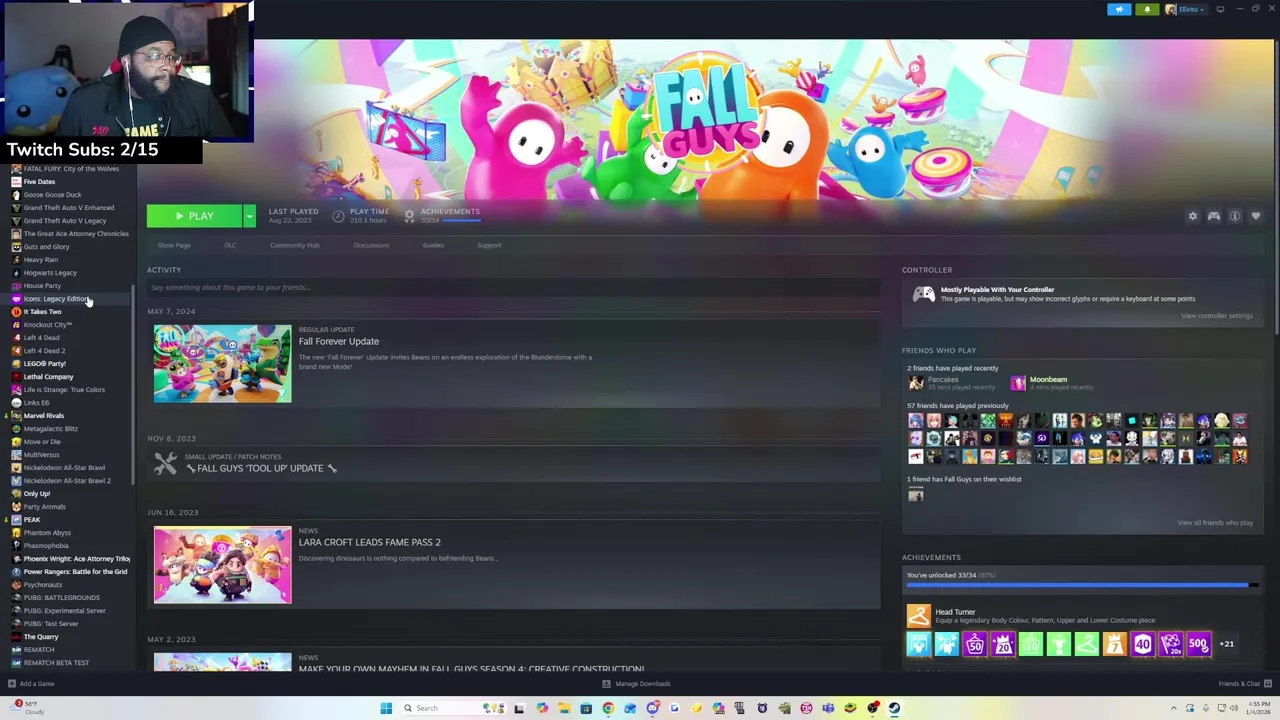Select PUBG: BATTLEGROUNDS in the library list
Image resolution: width=1280 pixels, height=720 pixels.
(61, 598)
